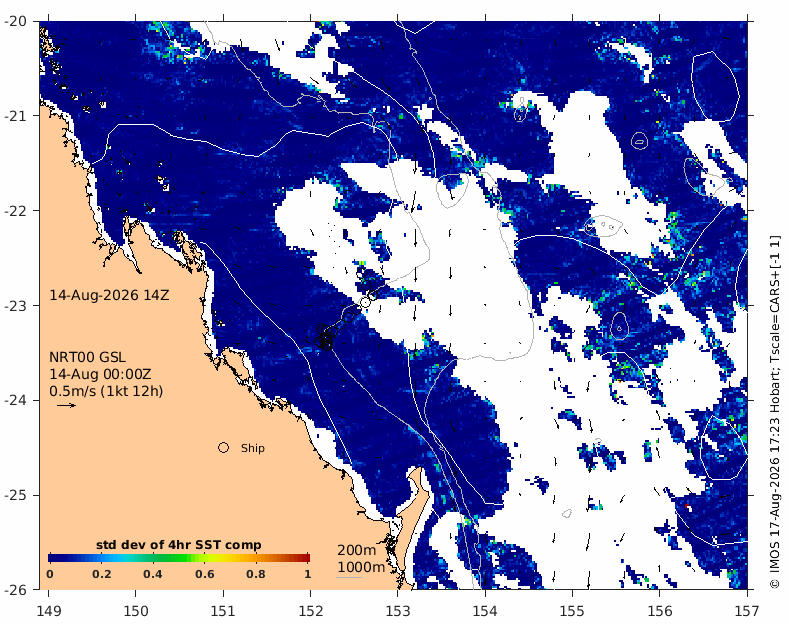789x624 pixels.
Task: Click the latitude -23 axis tick label
Action: [x=17, y=305]
